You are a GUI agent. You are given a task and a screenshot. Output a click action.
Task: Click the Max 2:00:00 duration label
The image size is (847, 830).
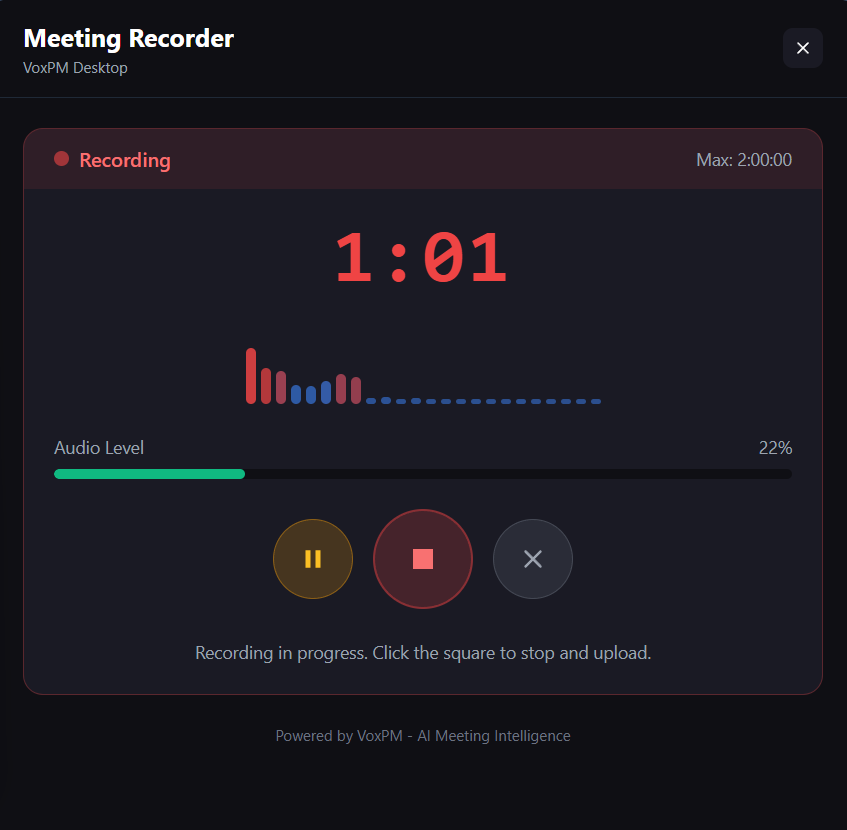point(743,159)
